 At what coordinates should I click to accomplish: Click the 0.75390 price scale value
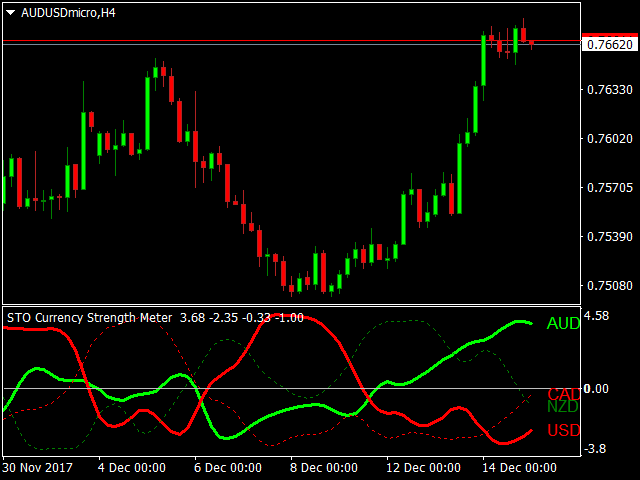click(610, 236)
